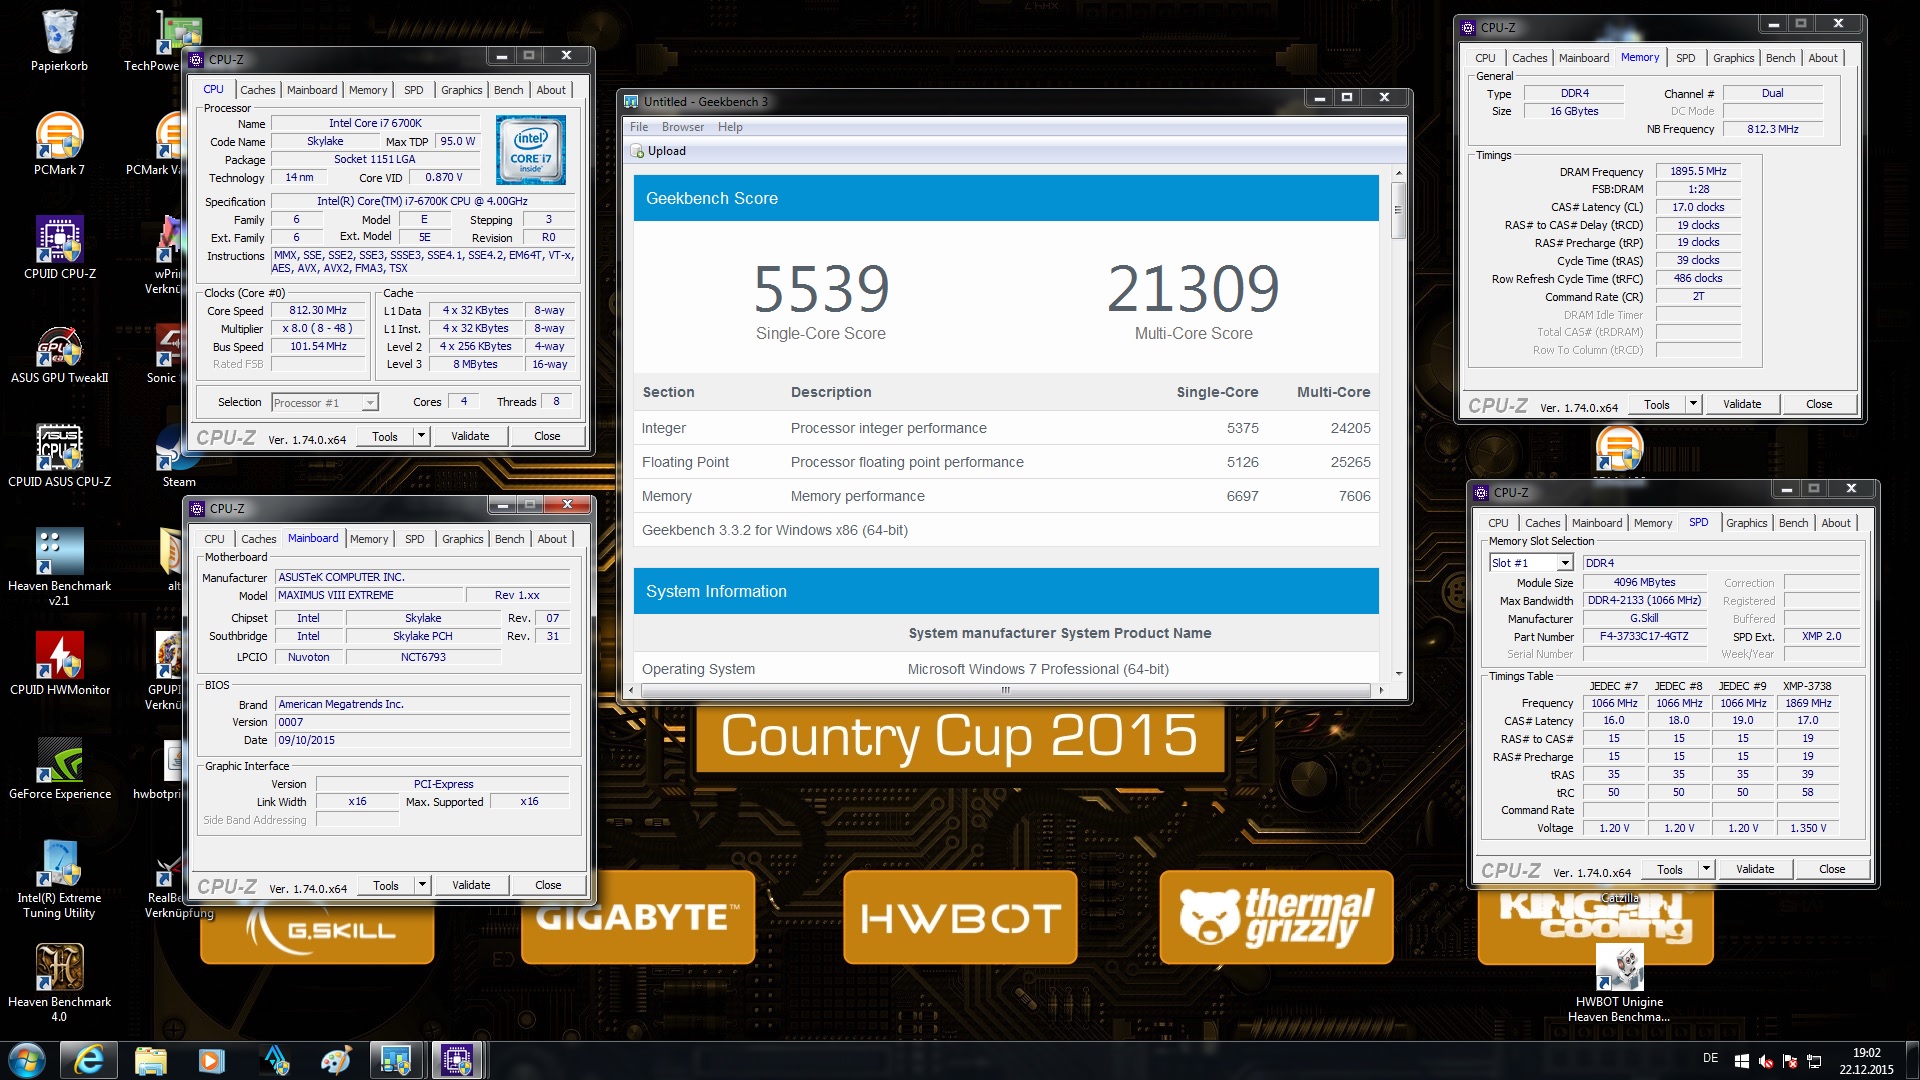
Task: Open the Geekbench File menu
Action: (639, 127)
